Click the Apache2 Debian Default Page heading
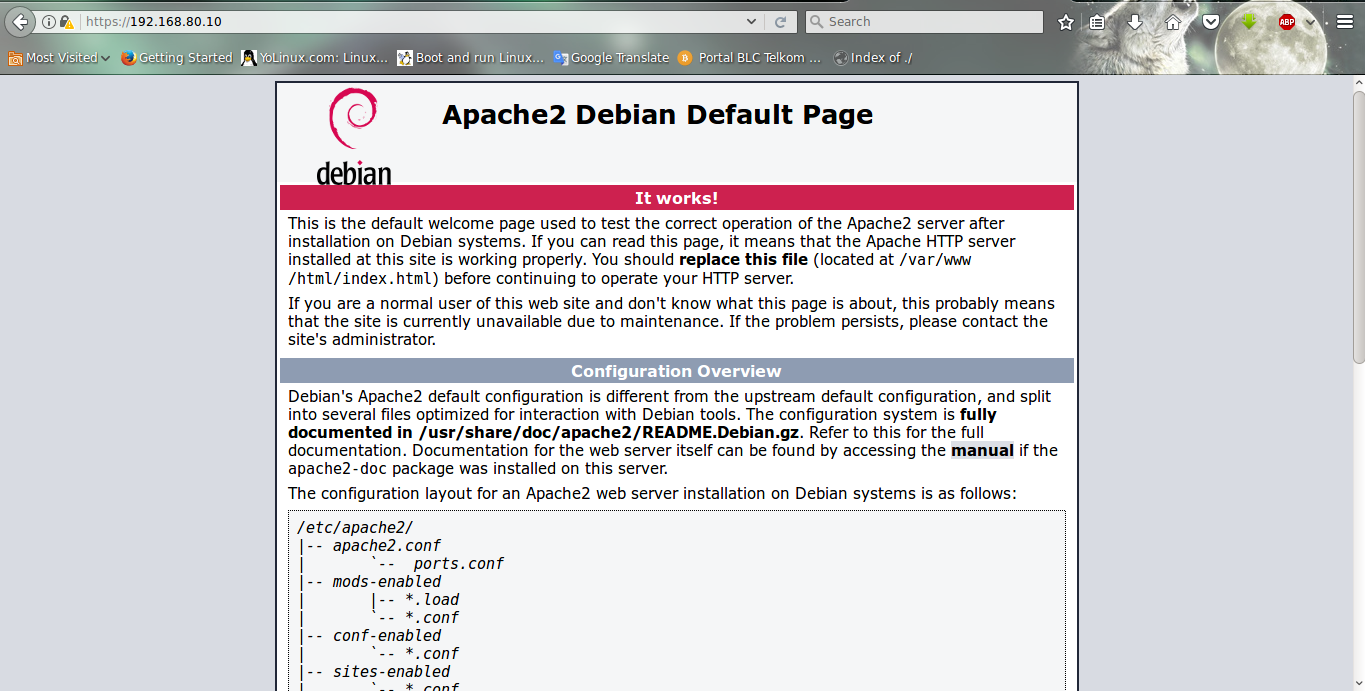The width and height of the screenshot is (1365, 691). click(657, 114)
